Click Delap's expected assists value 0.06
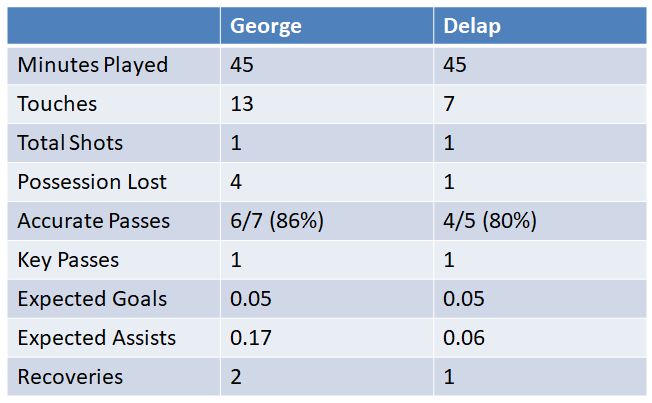Image resolution: width=652 pixels, height=403 pixels. (464, 338)
